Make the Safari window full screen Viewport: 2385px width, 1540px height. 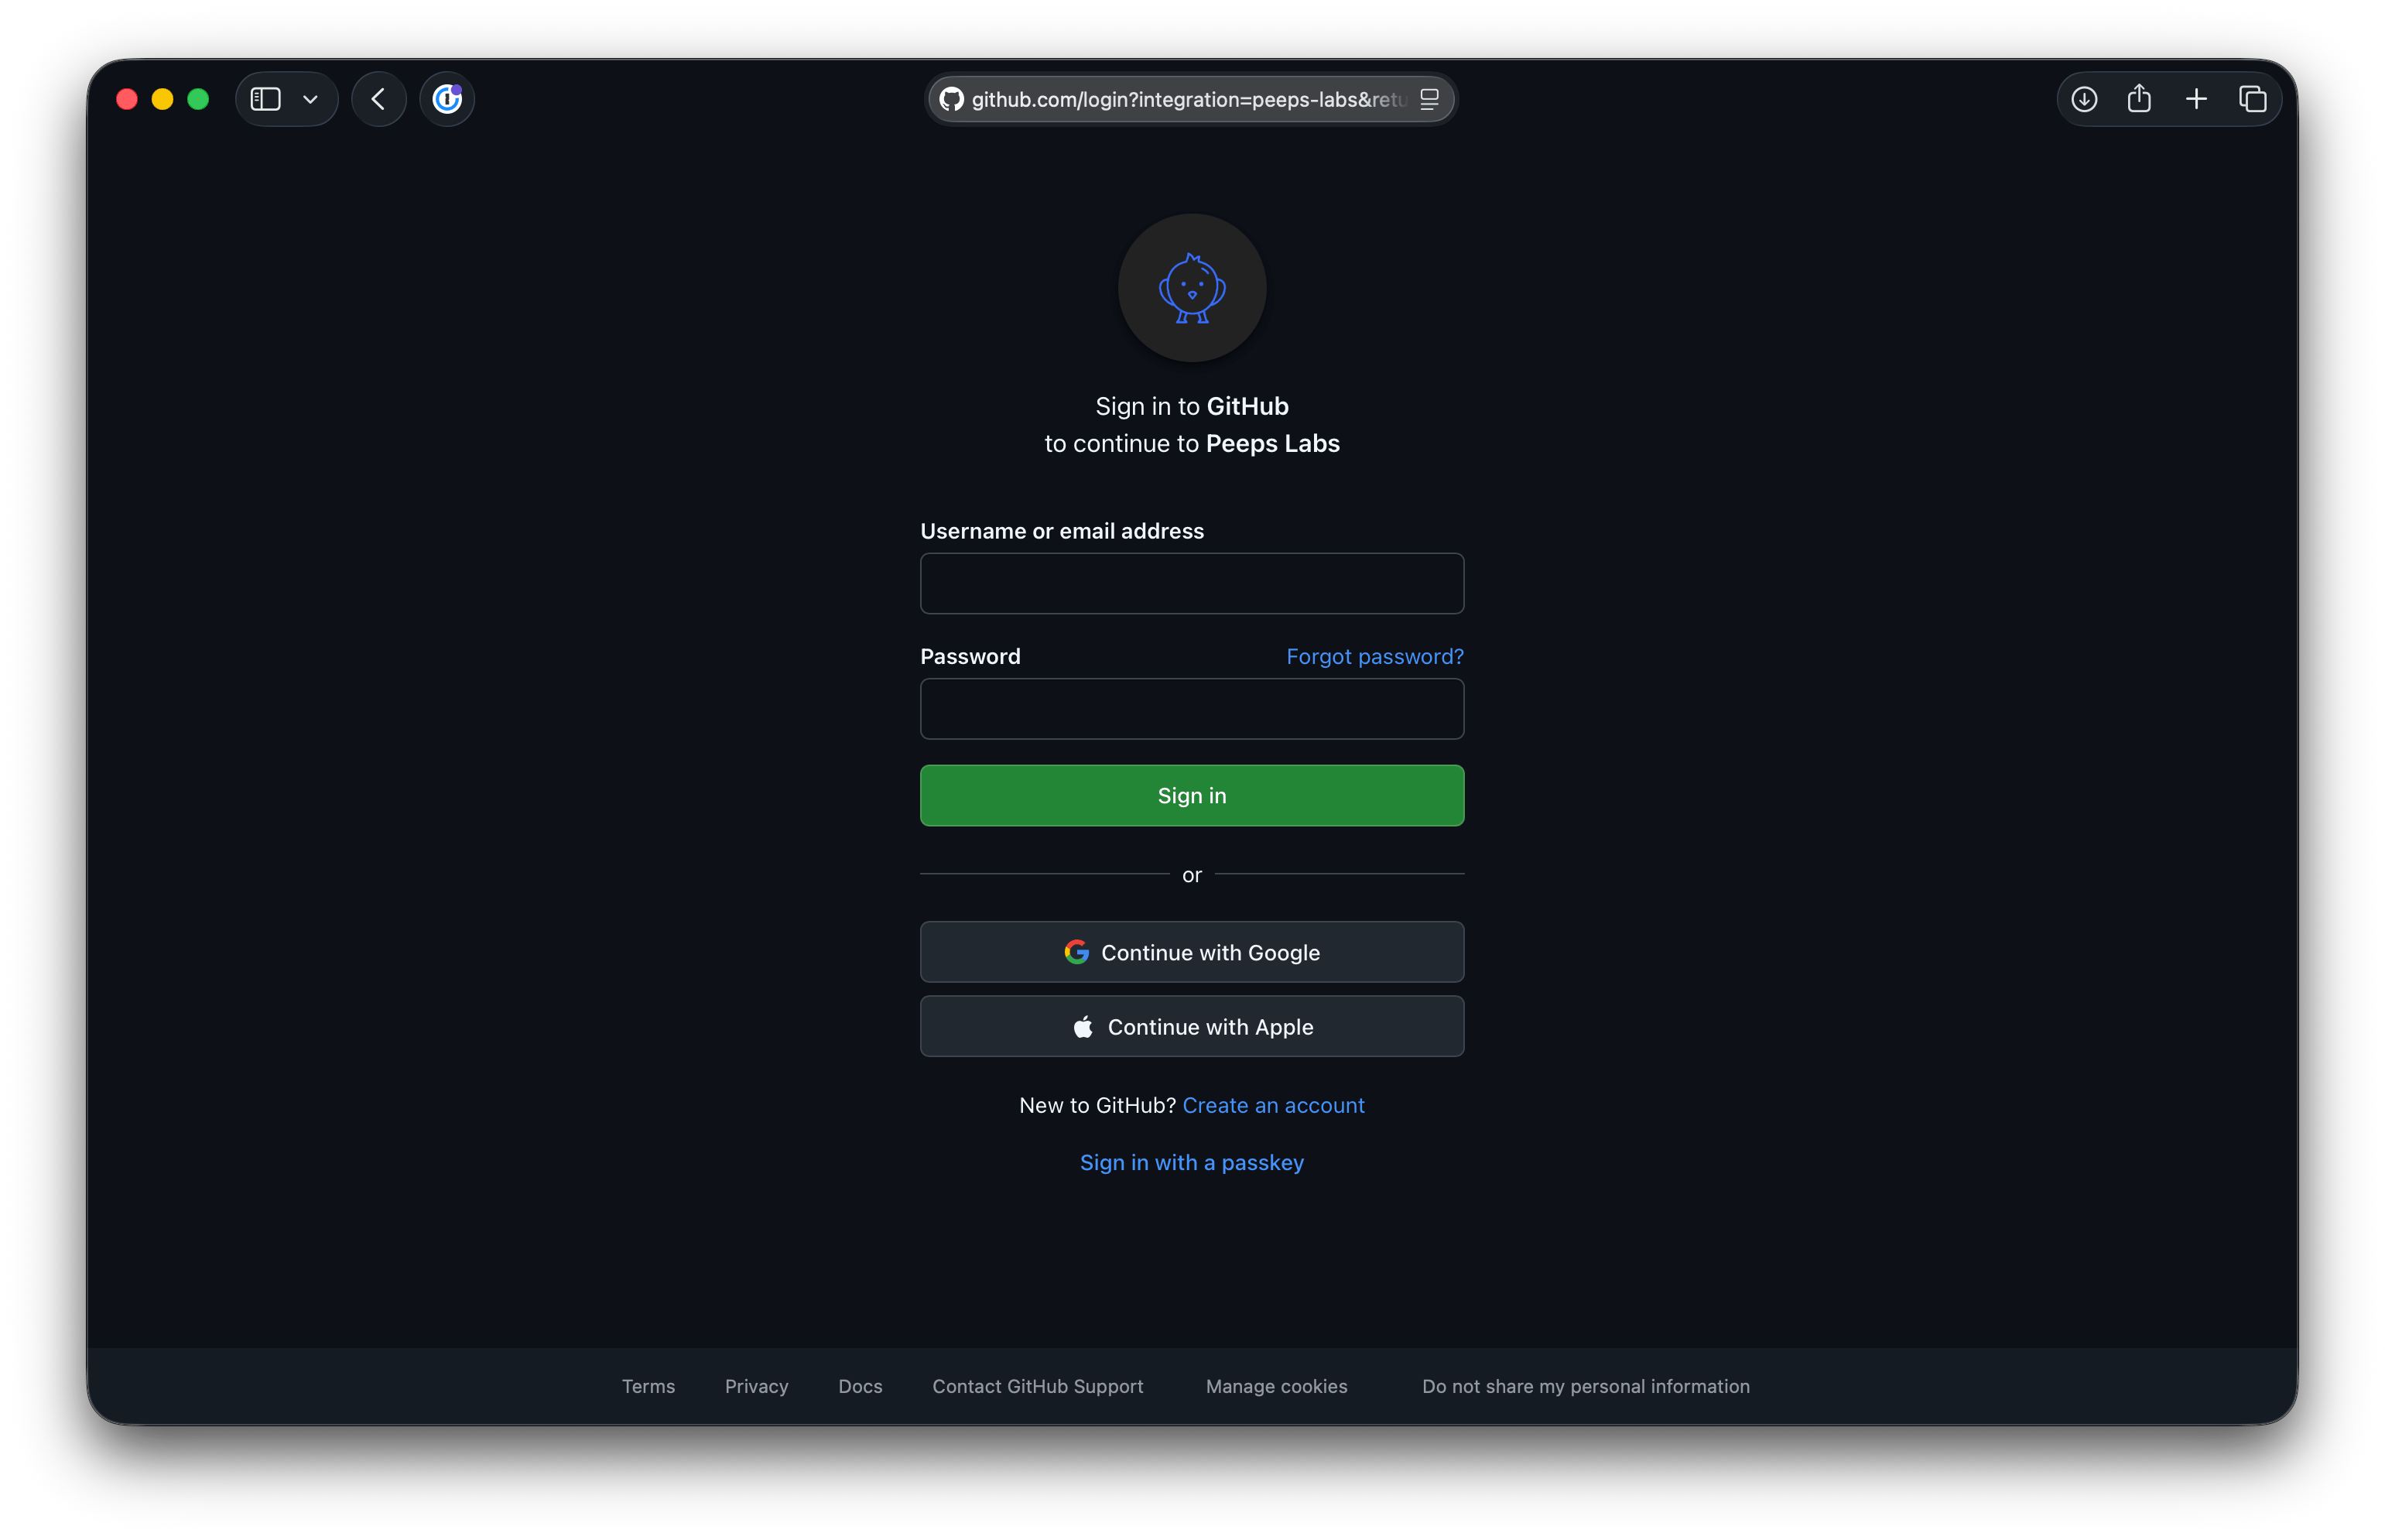pos(199,99)
